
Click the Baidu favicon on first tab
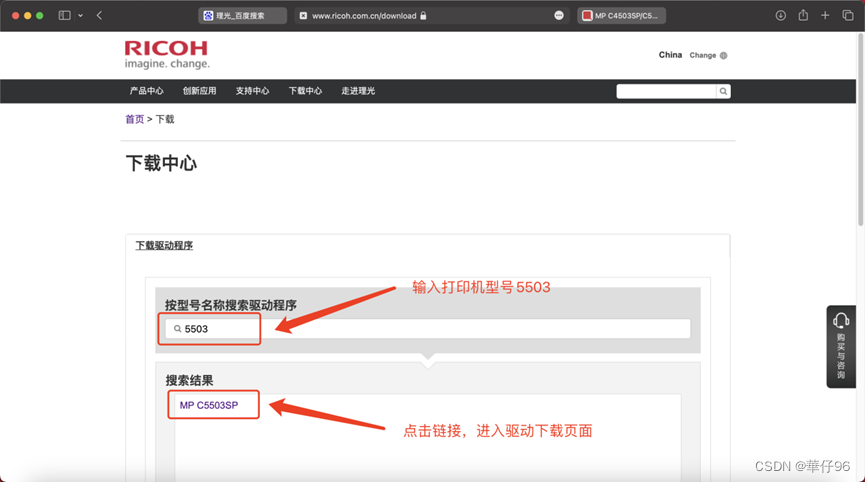click(x=208, y=15)
